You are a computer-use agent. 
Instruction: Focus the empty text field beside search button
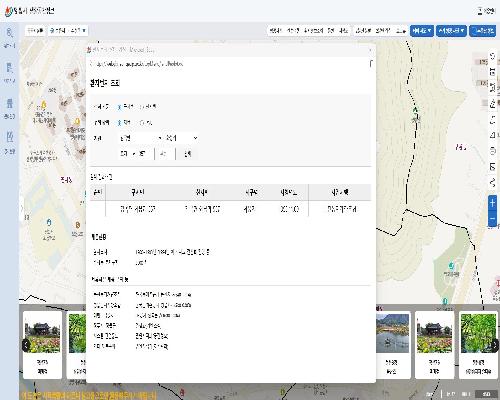coord(165,154)
